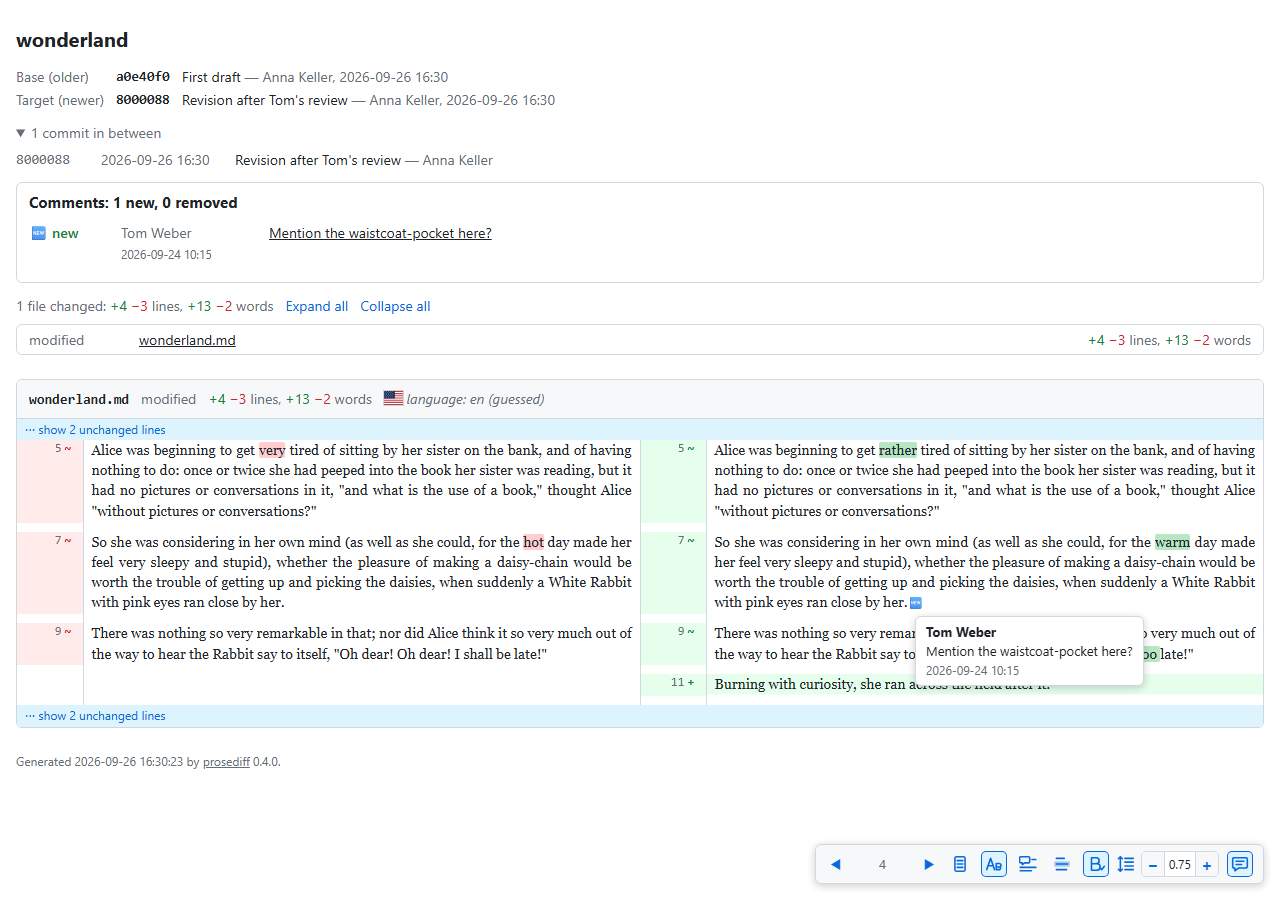Image resolution: width=1280 pixels, height=900 pixels.
Task: Show 2 unchanged lines at bottom of diff
Action: pyautogui.click(x=640, y=716)
